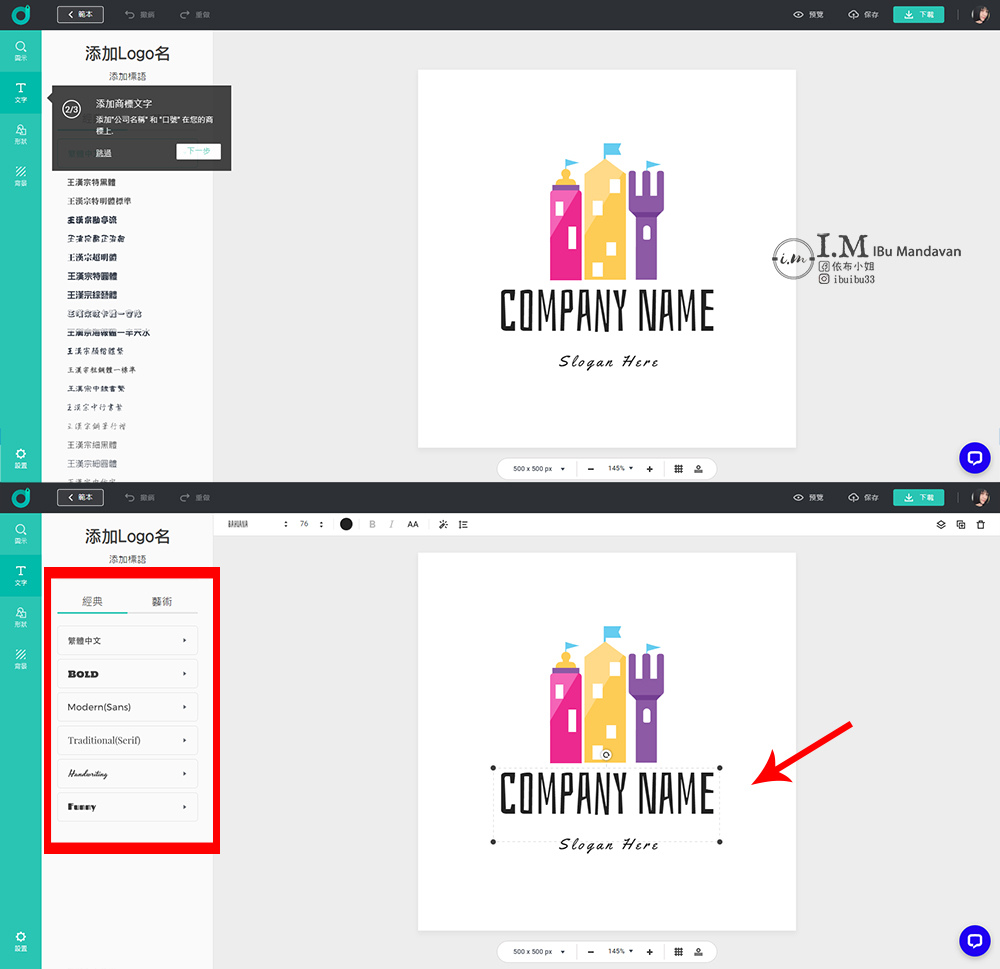The width and height of the screenshot is (1000, 969).
Task: Open the 145% zoom dropdown in lower editor
Action: pyautogui.click(x=621, y=951)
